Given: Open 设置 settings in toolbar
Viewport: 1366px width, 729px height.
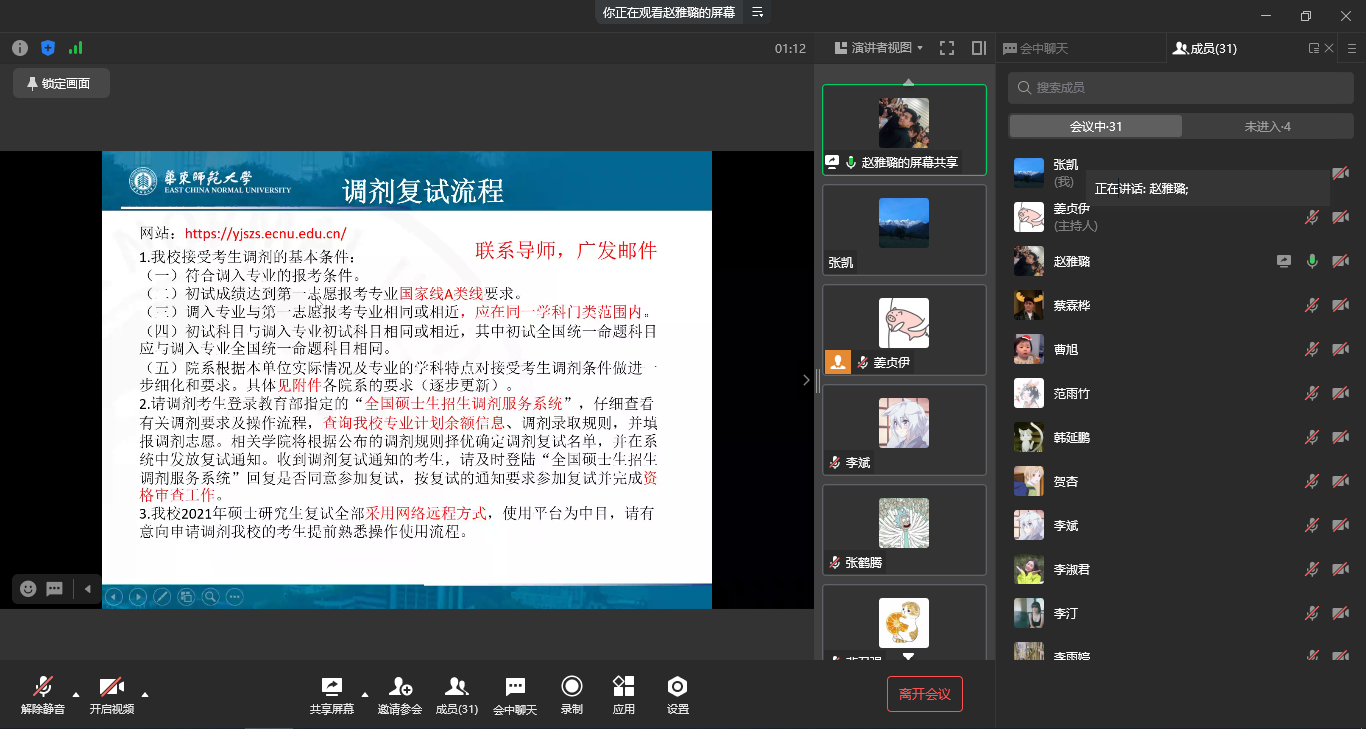Looking at the screenshot, I should (x=677, y=695).
